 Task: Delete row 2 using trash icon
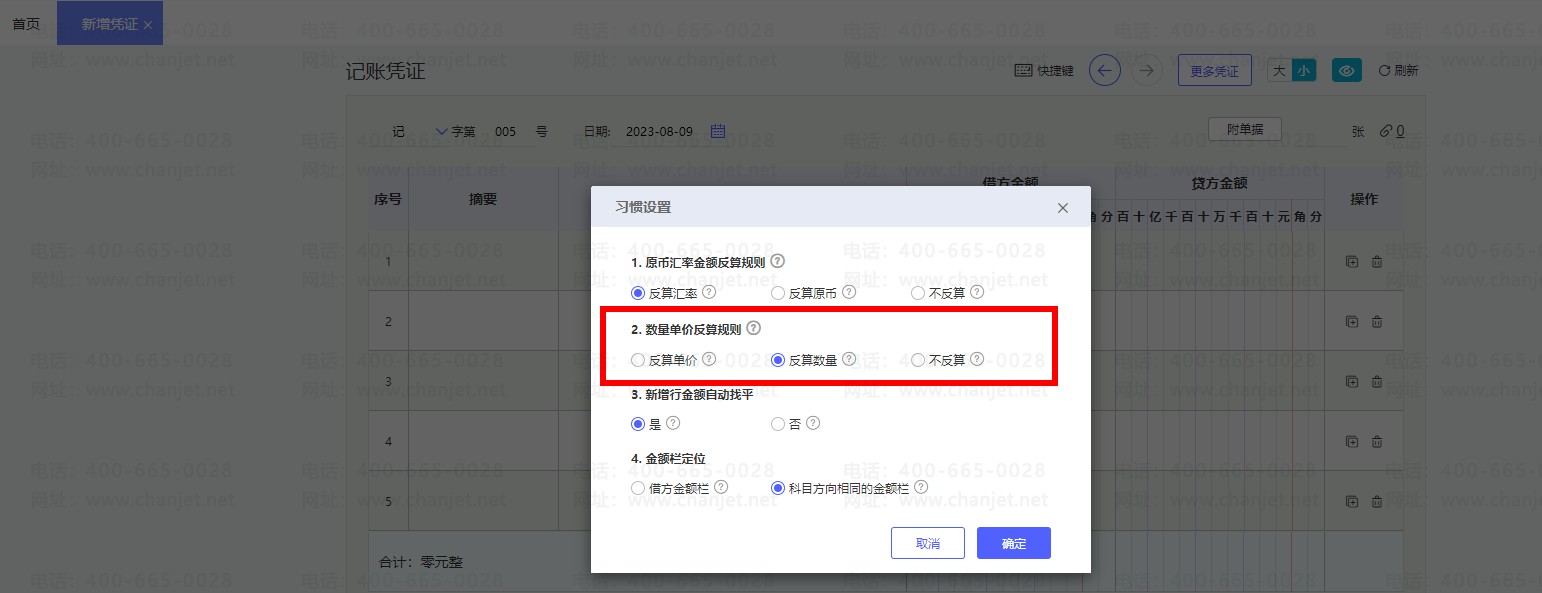point(1377,322)
